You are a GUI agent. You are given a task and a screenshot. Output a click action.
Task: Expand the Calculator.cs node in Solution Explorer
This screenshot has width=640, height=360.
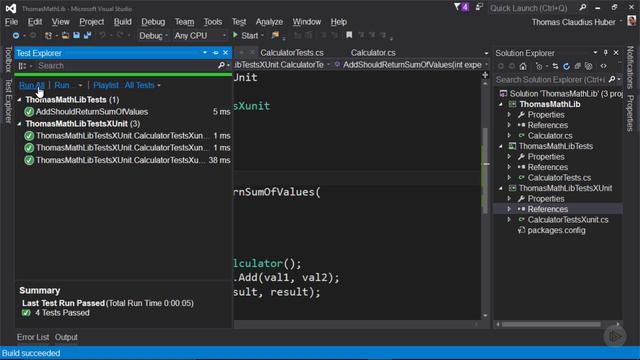click(x=509, y=136)
